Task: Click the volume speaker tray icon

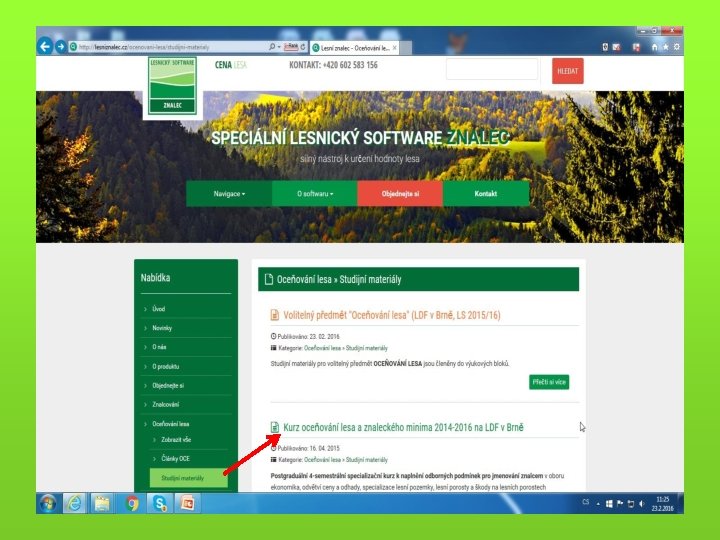Action: (x=641, y=504)
